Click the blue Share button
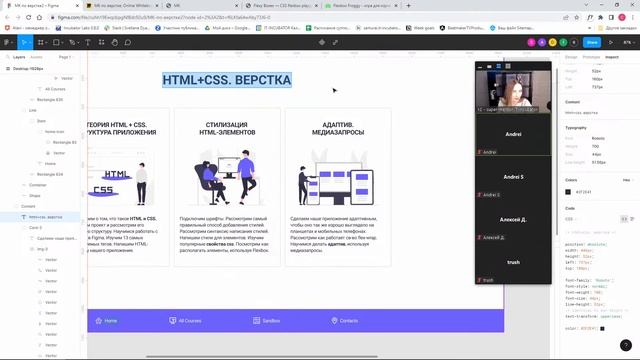 tap(592, 42)
